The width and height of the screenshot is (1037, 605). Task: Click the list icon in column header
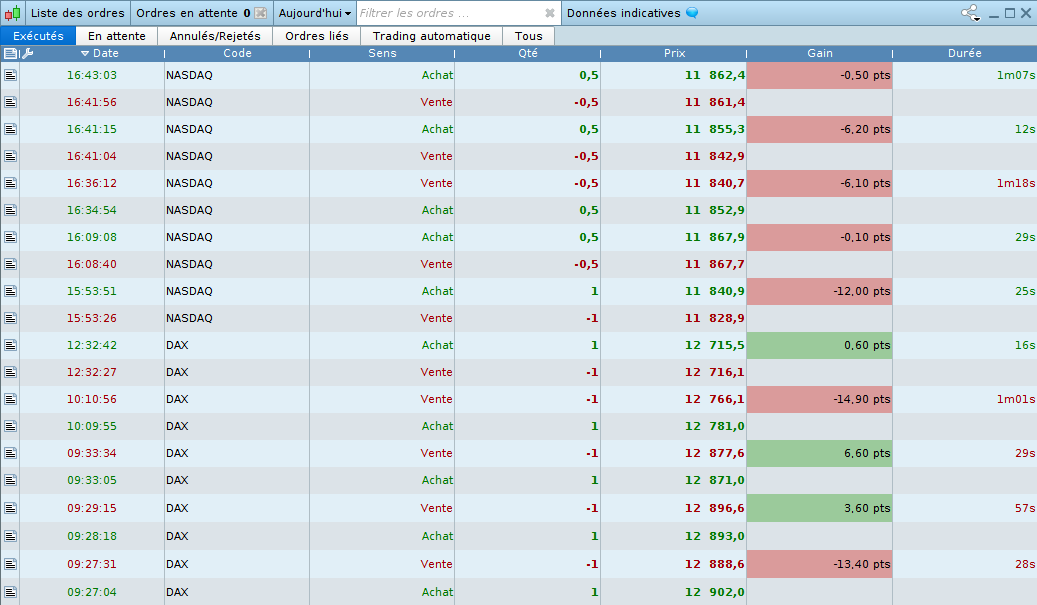[x=10, y=53]
